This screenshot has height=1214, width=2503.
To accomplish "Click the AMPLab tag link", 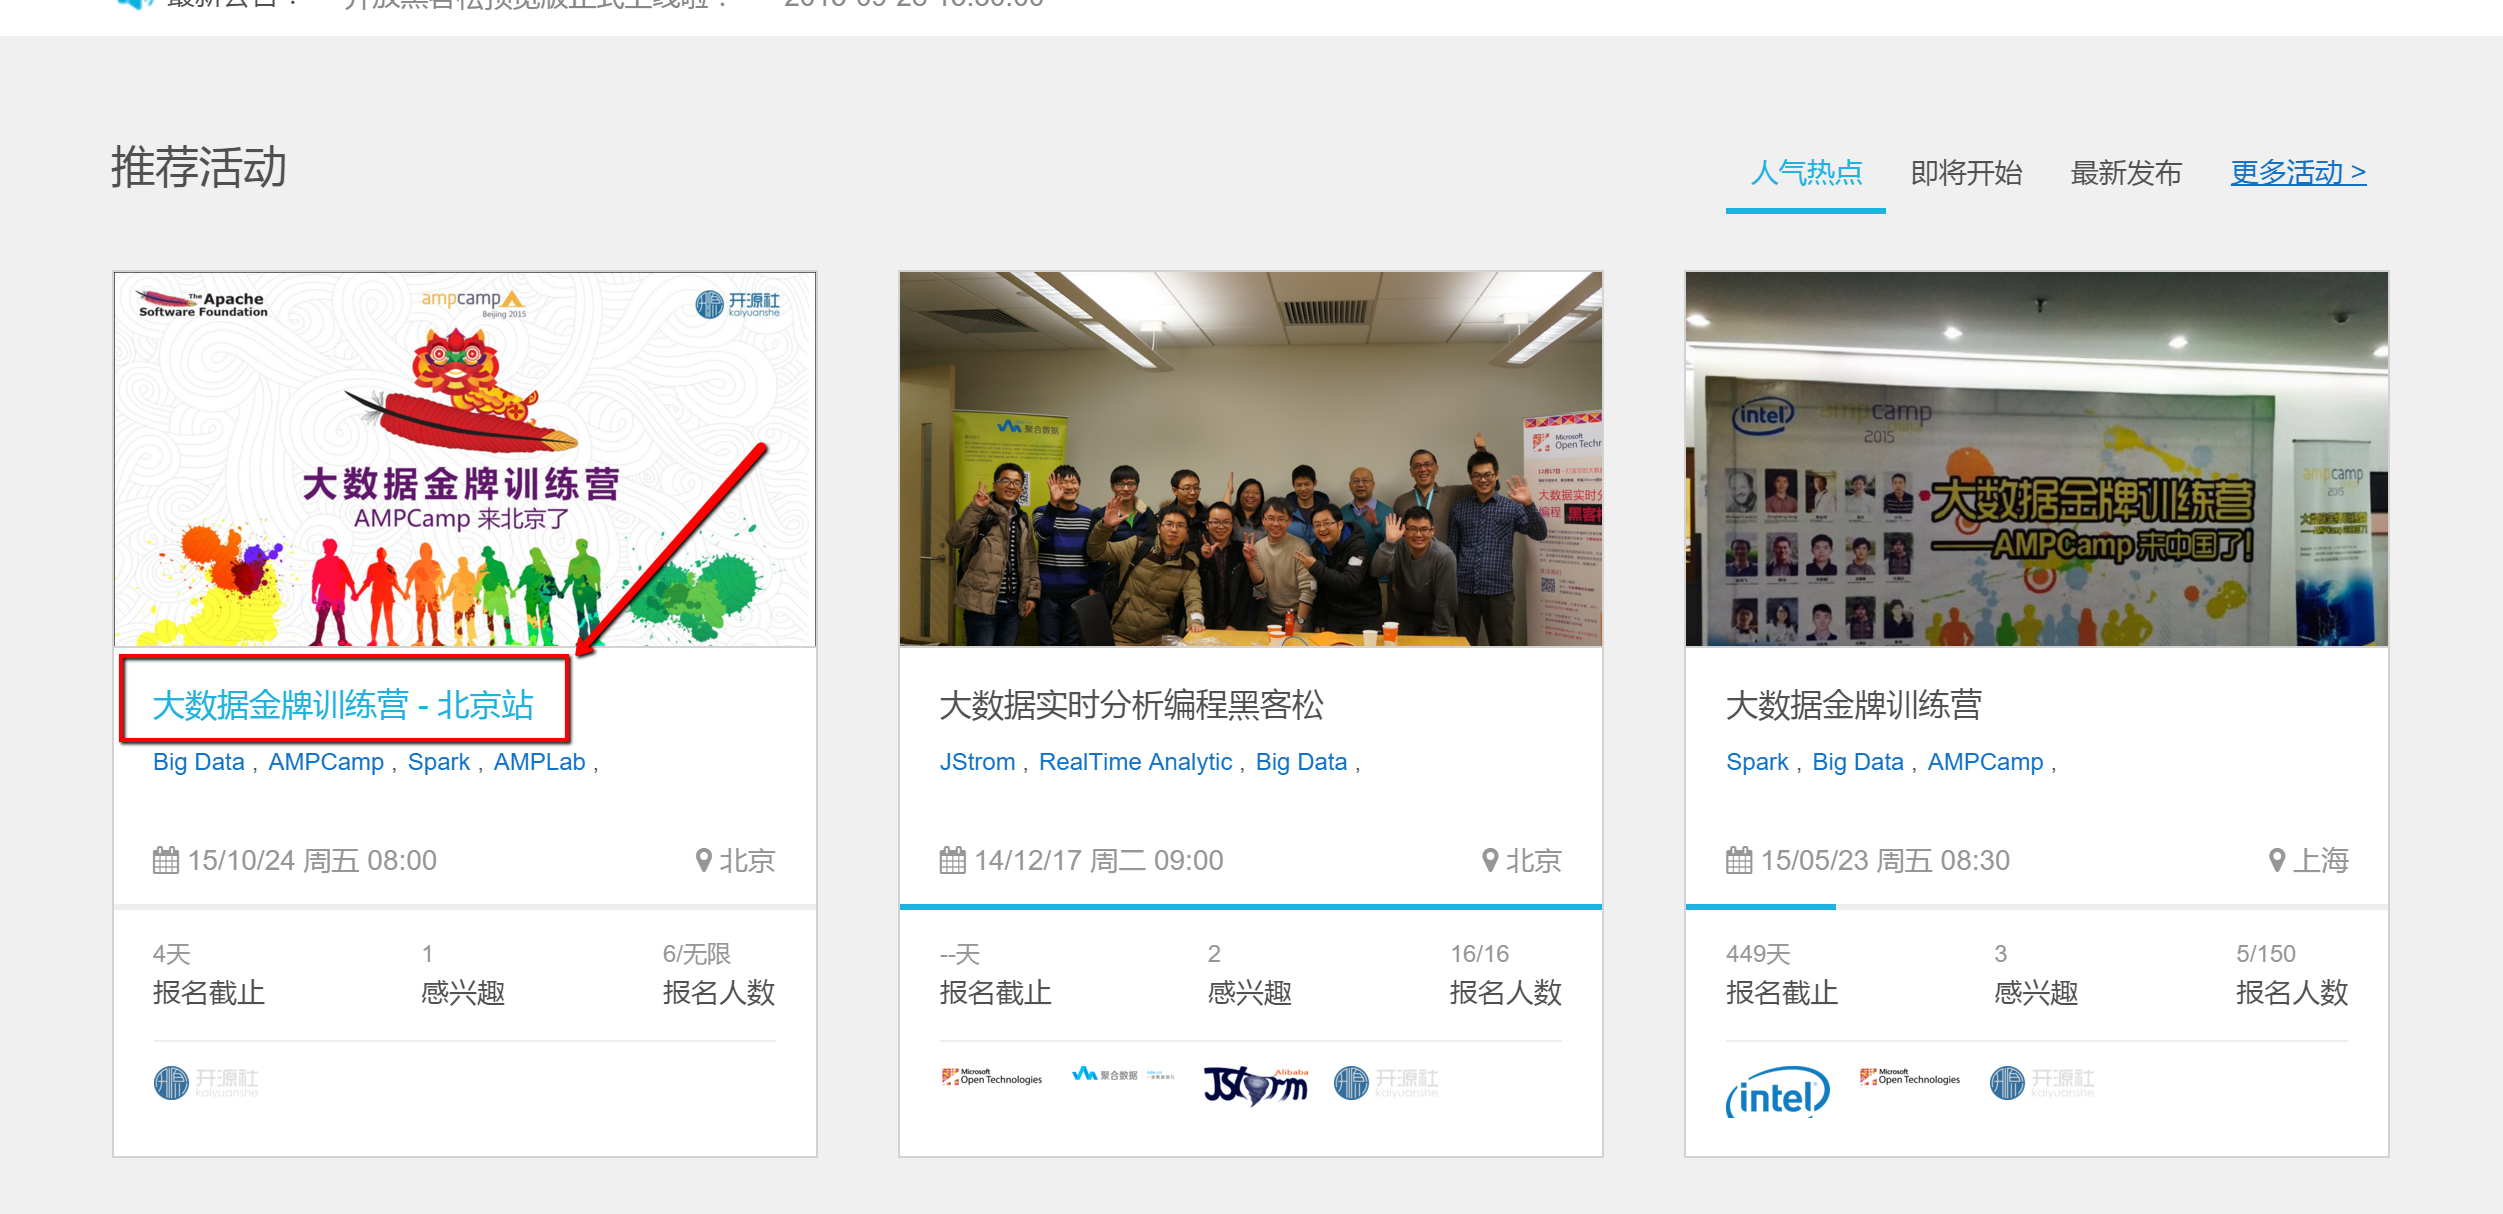I will pos(539,762).
